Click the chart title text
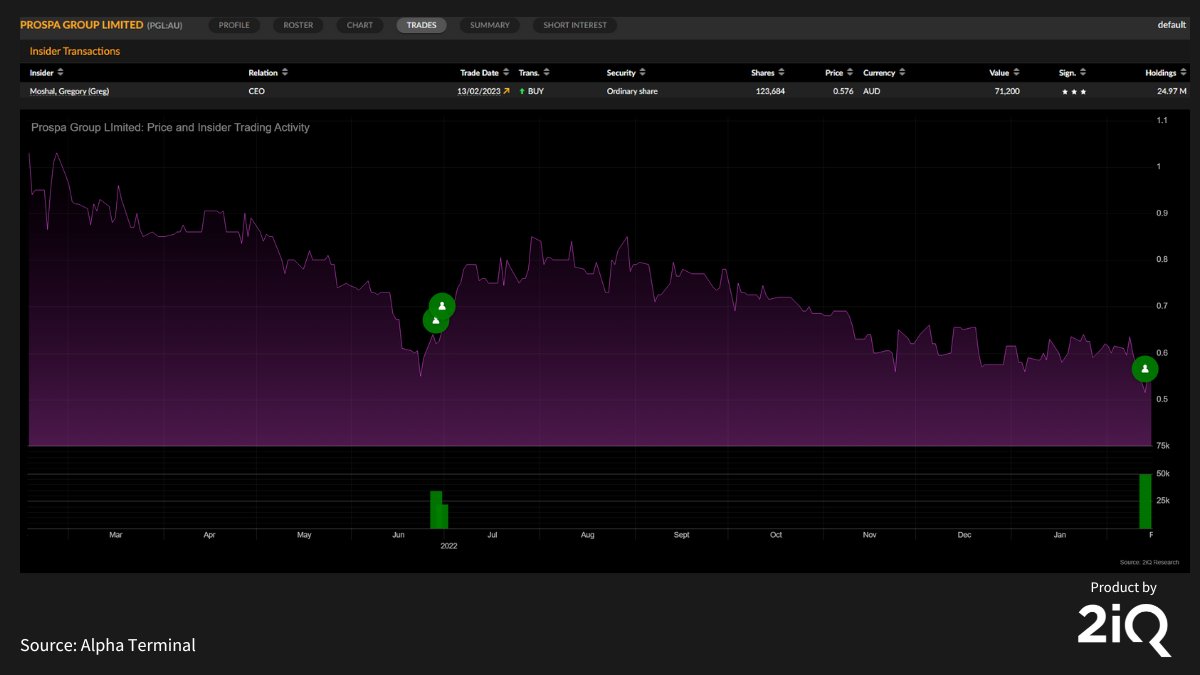Screen dimensions: 1200x675 point(170,128)
